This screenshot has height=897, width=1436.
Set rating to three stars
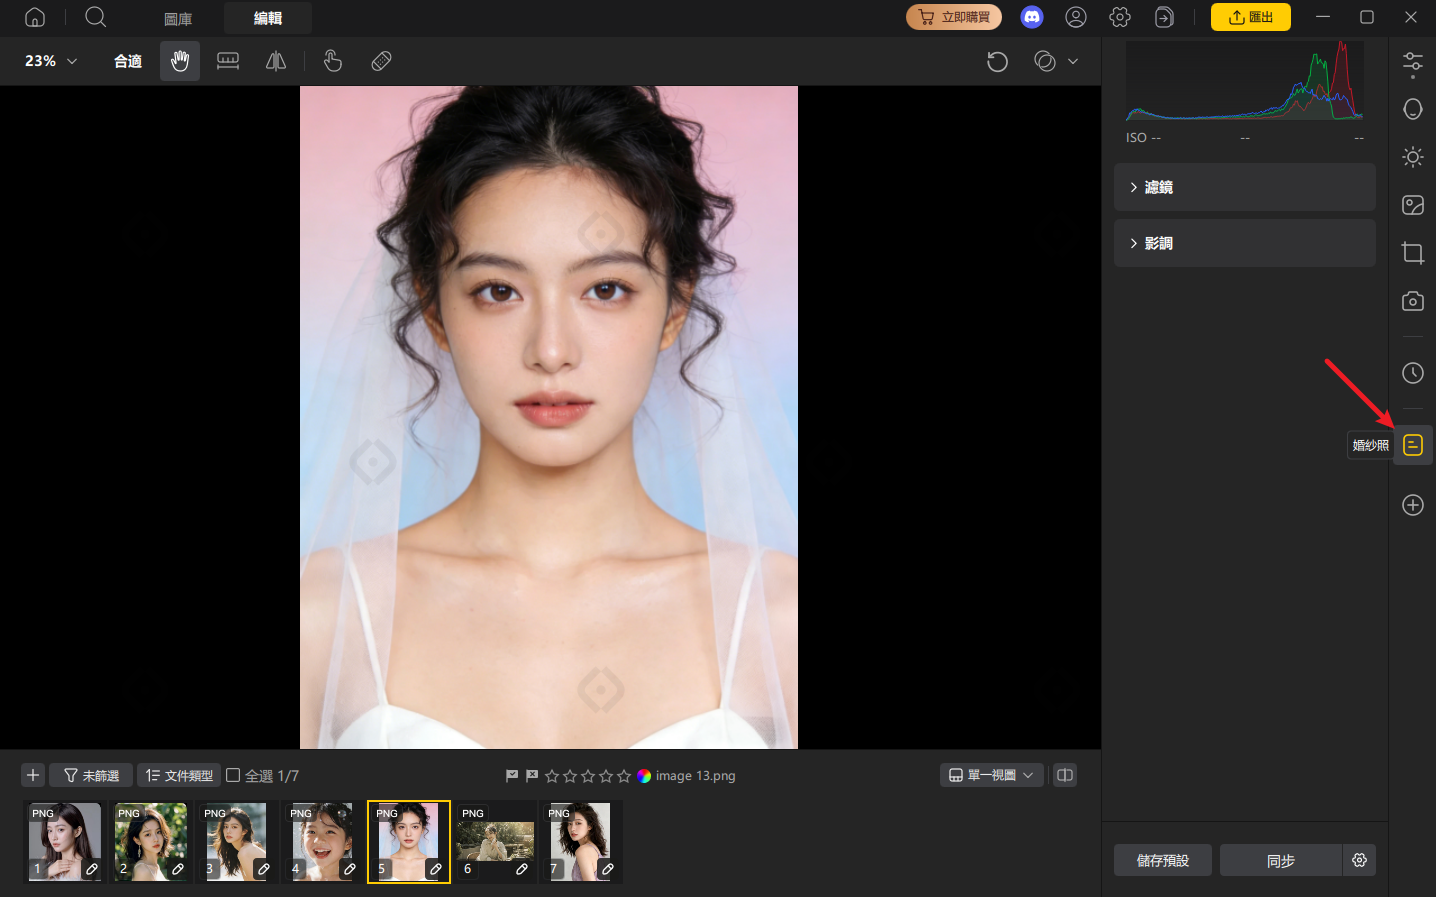tap(588, 776)
